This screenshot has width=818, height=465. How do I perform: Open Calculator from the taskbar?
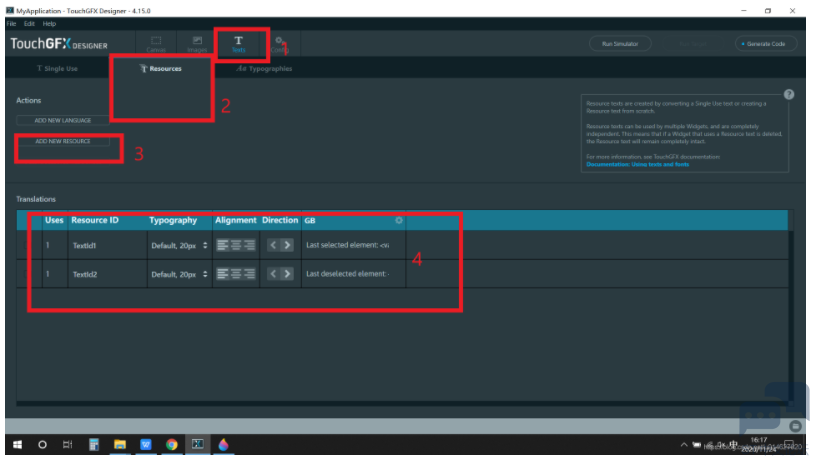(x=94, y=445)
